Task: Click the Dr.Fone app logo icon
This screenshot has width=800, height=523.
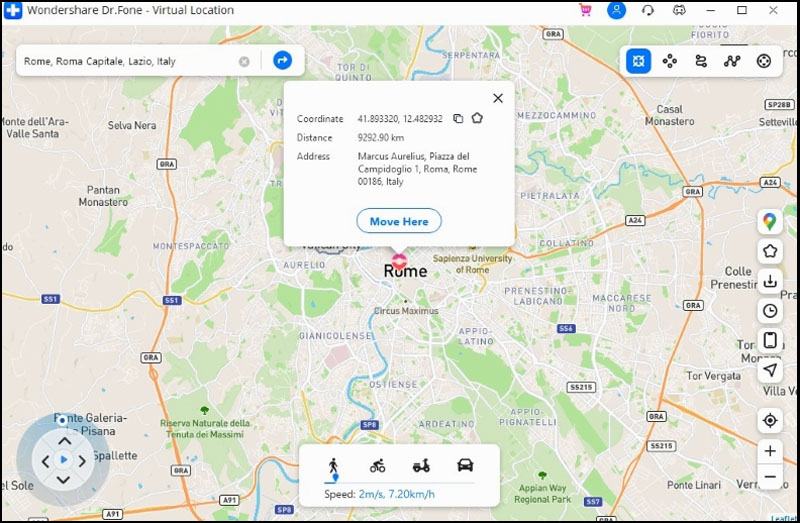Action: [12, 10]
